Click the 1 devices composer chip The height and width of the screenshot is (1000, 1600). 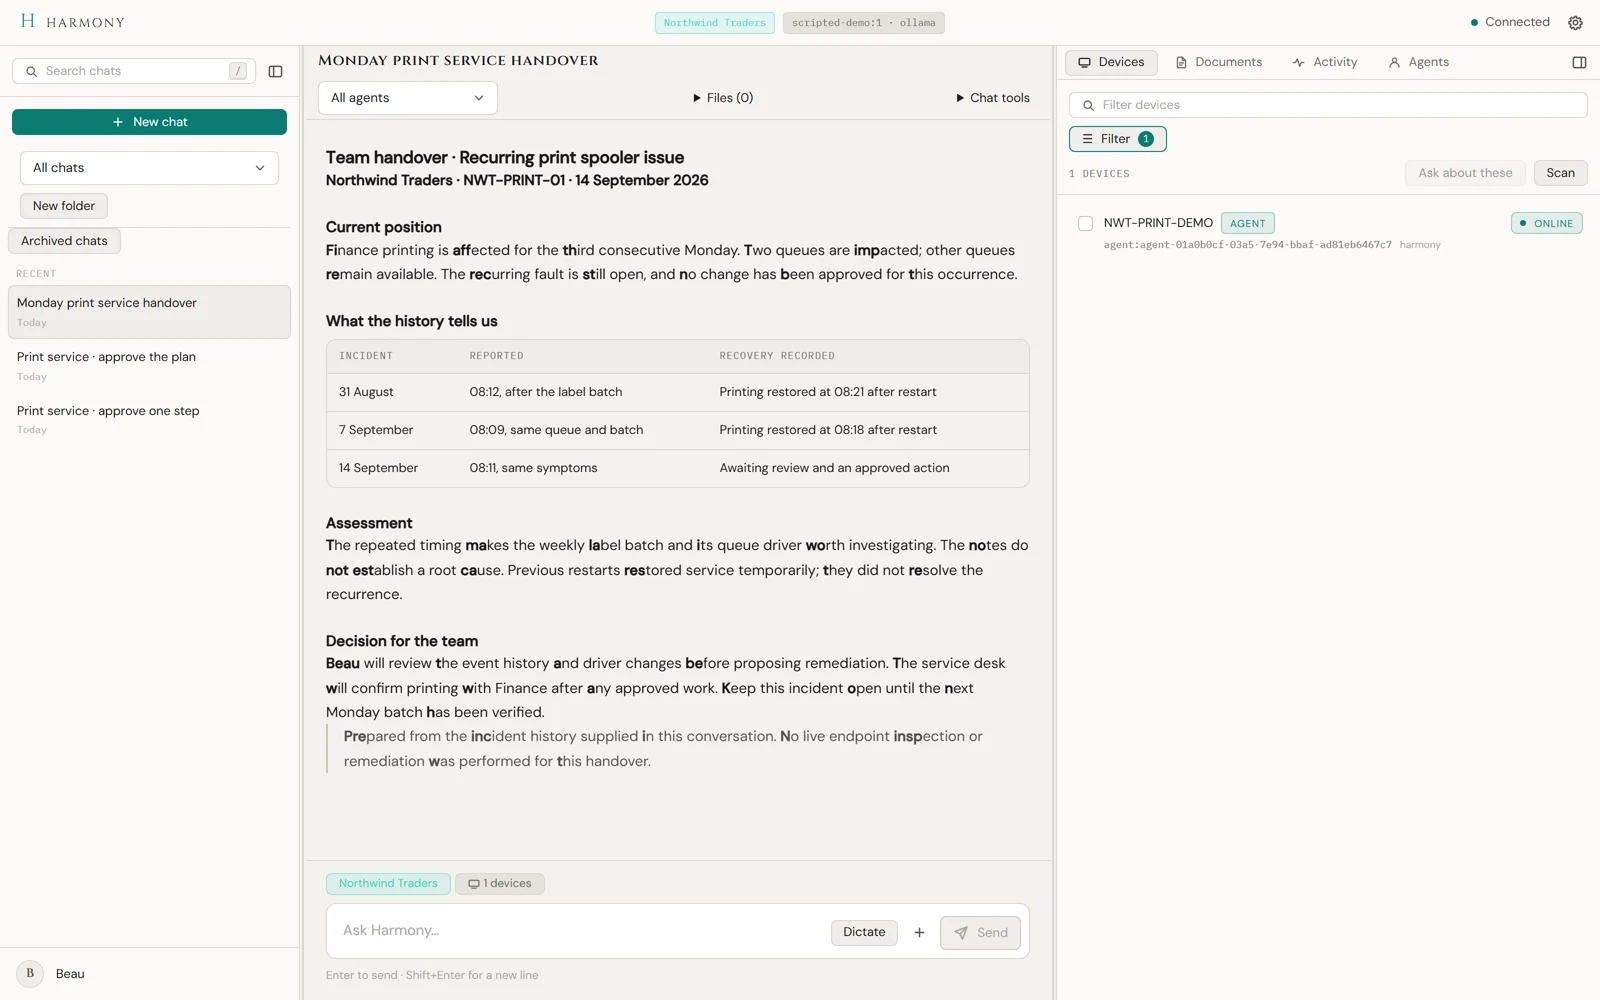coord(500,884)
